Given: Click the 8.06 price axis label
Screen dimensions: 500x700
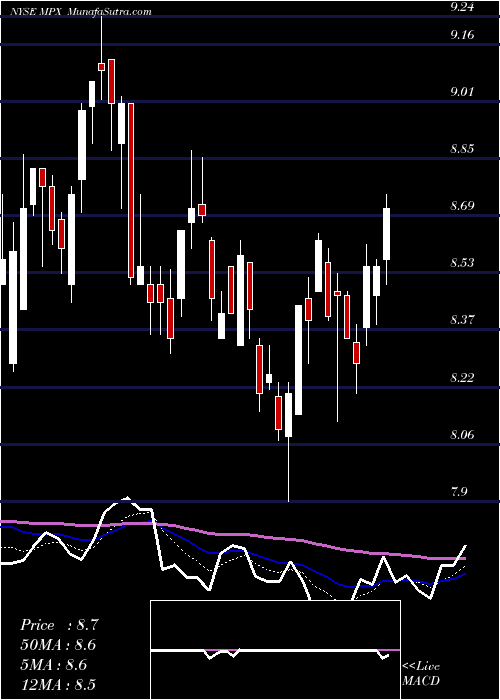Looking at the screenshot, I should (462, 434).
